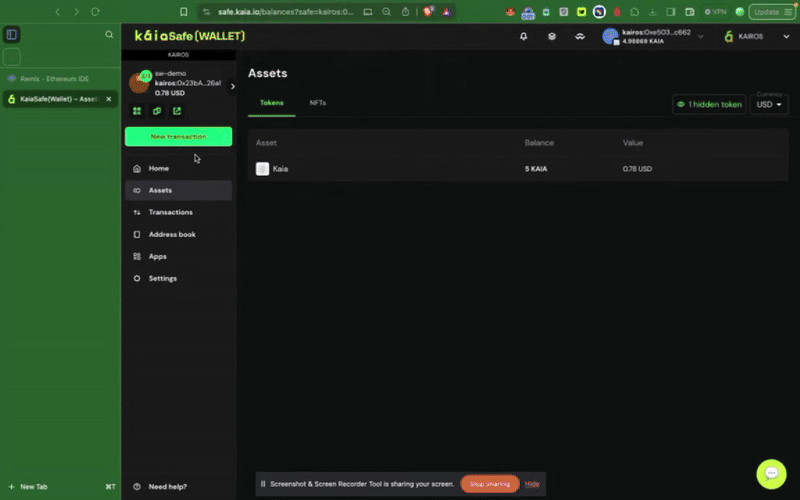Close the KaiaSafe(Wallet) tab
This screenshot has width=800, height=500.
[x=109, y=99]
